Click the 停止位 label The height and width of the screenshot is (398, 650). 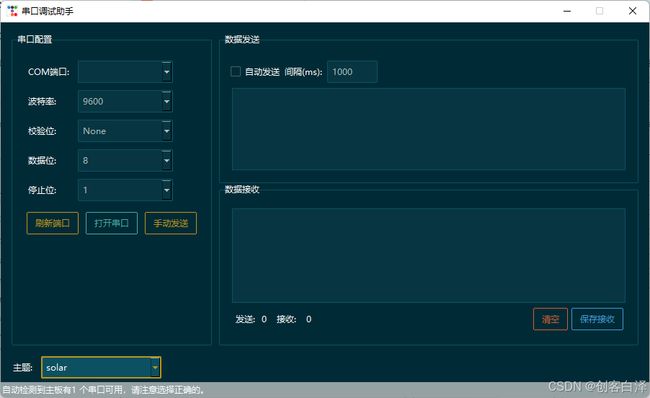[42, 190]
